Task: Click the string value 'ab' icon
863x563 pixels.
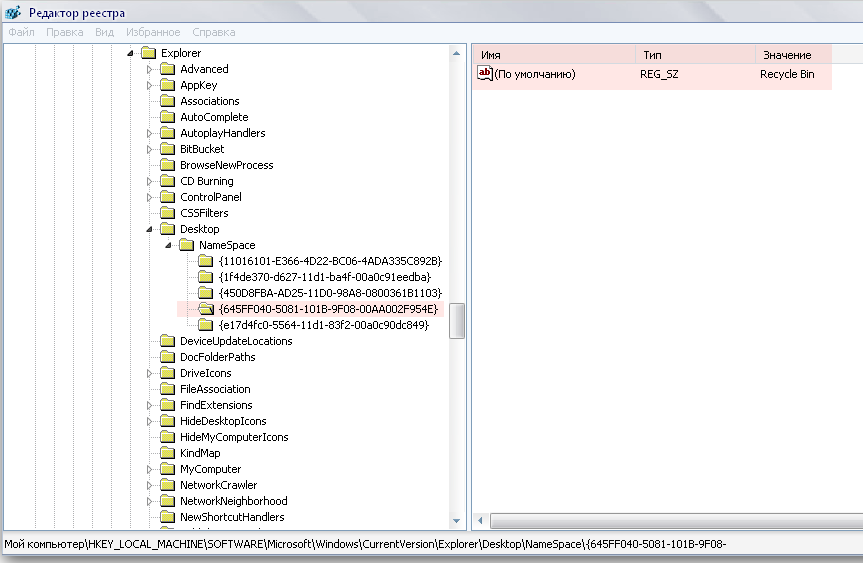Action: (x=484, y=73)
